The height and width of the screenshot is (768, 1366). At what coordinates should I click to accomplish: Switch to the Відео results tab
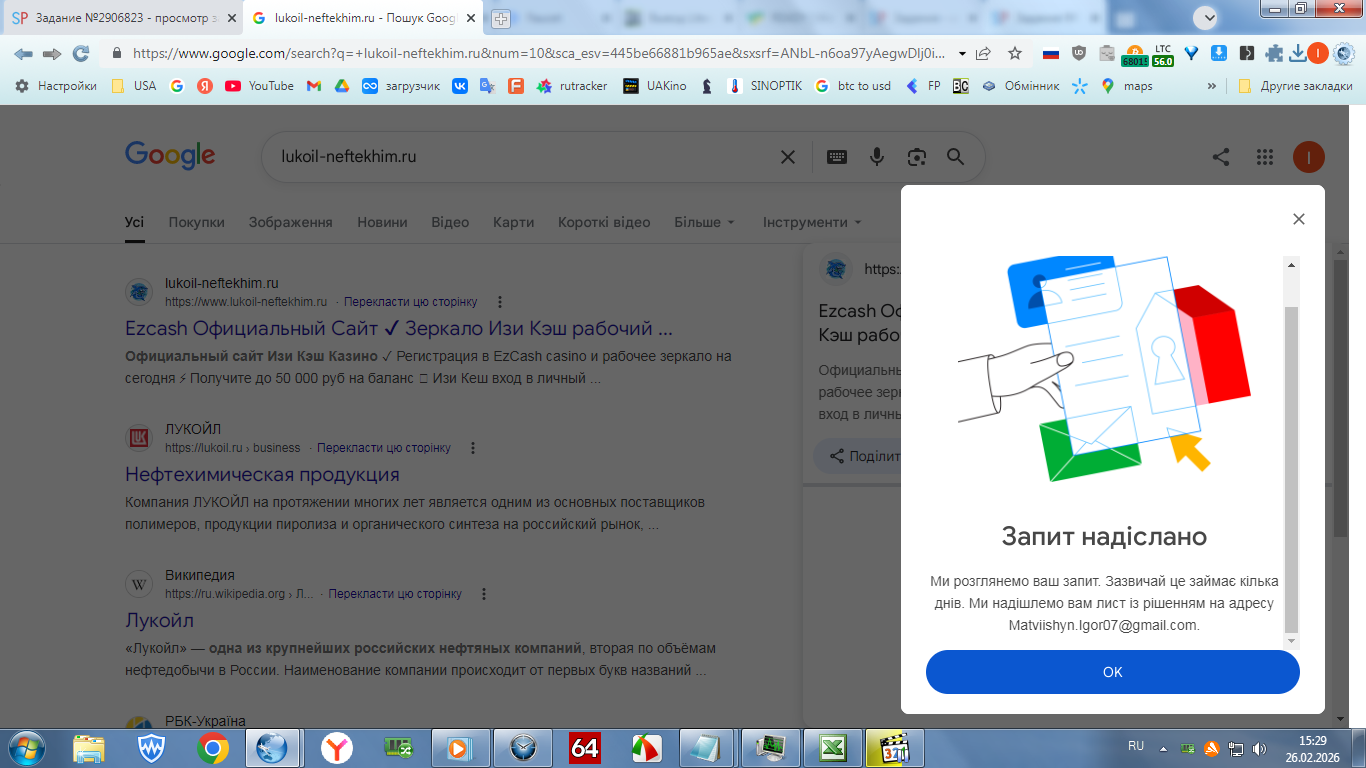pos(450,222)
